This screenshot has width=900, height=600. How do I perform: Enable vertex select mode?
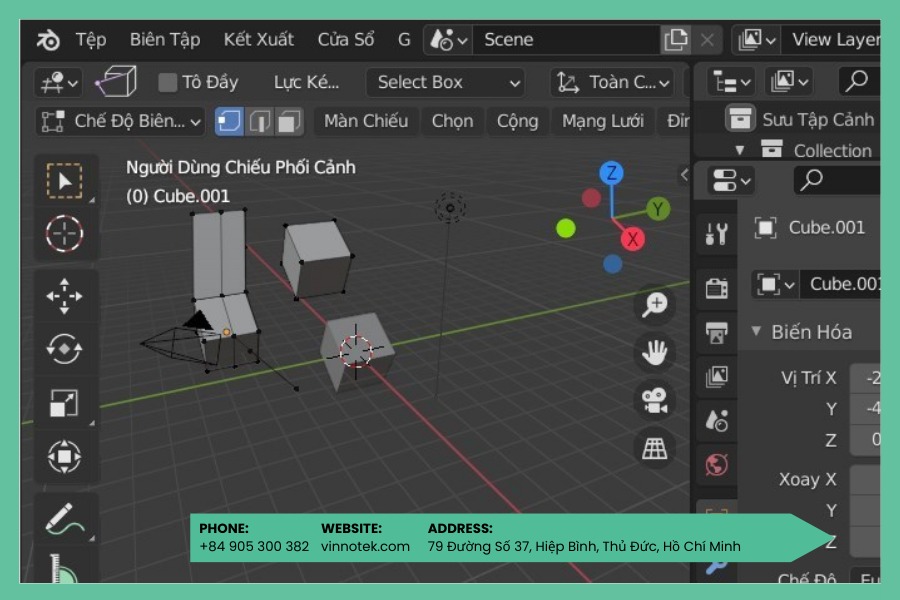click(229, 122)
